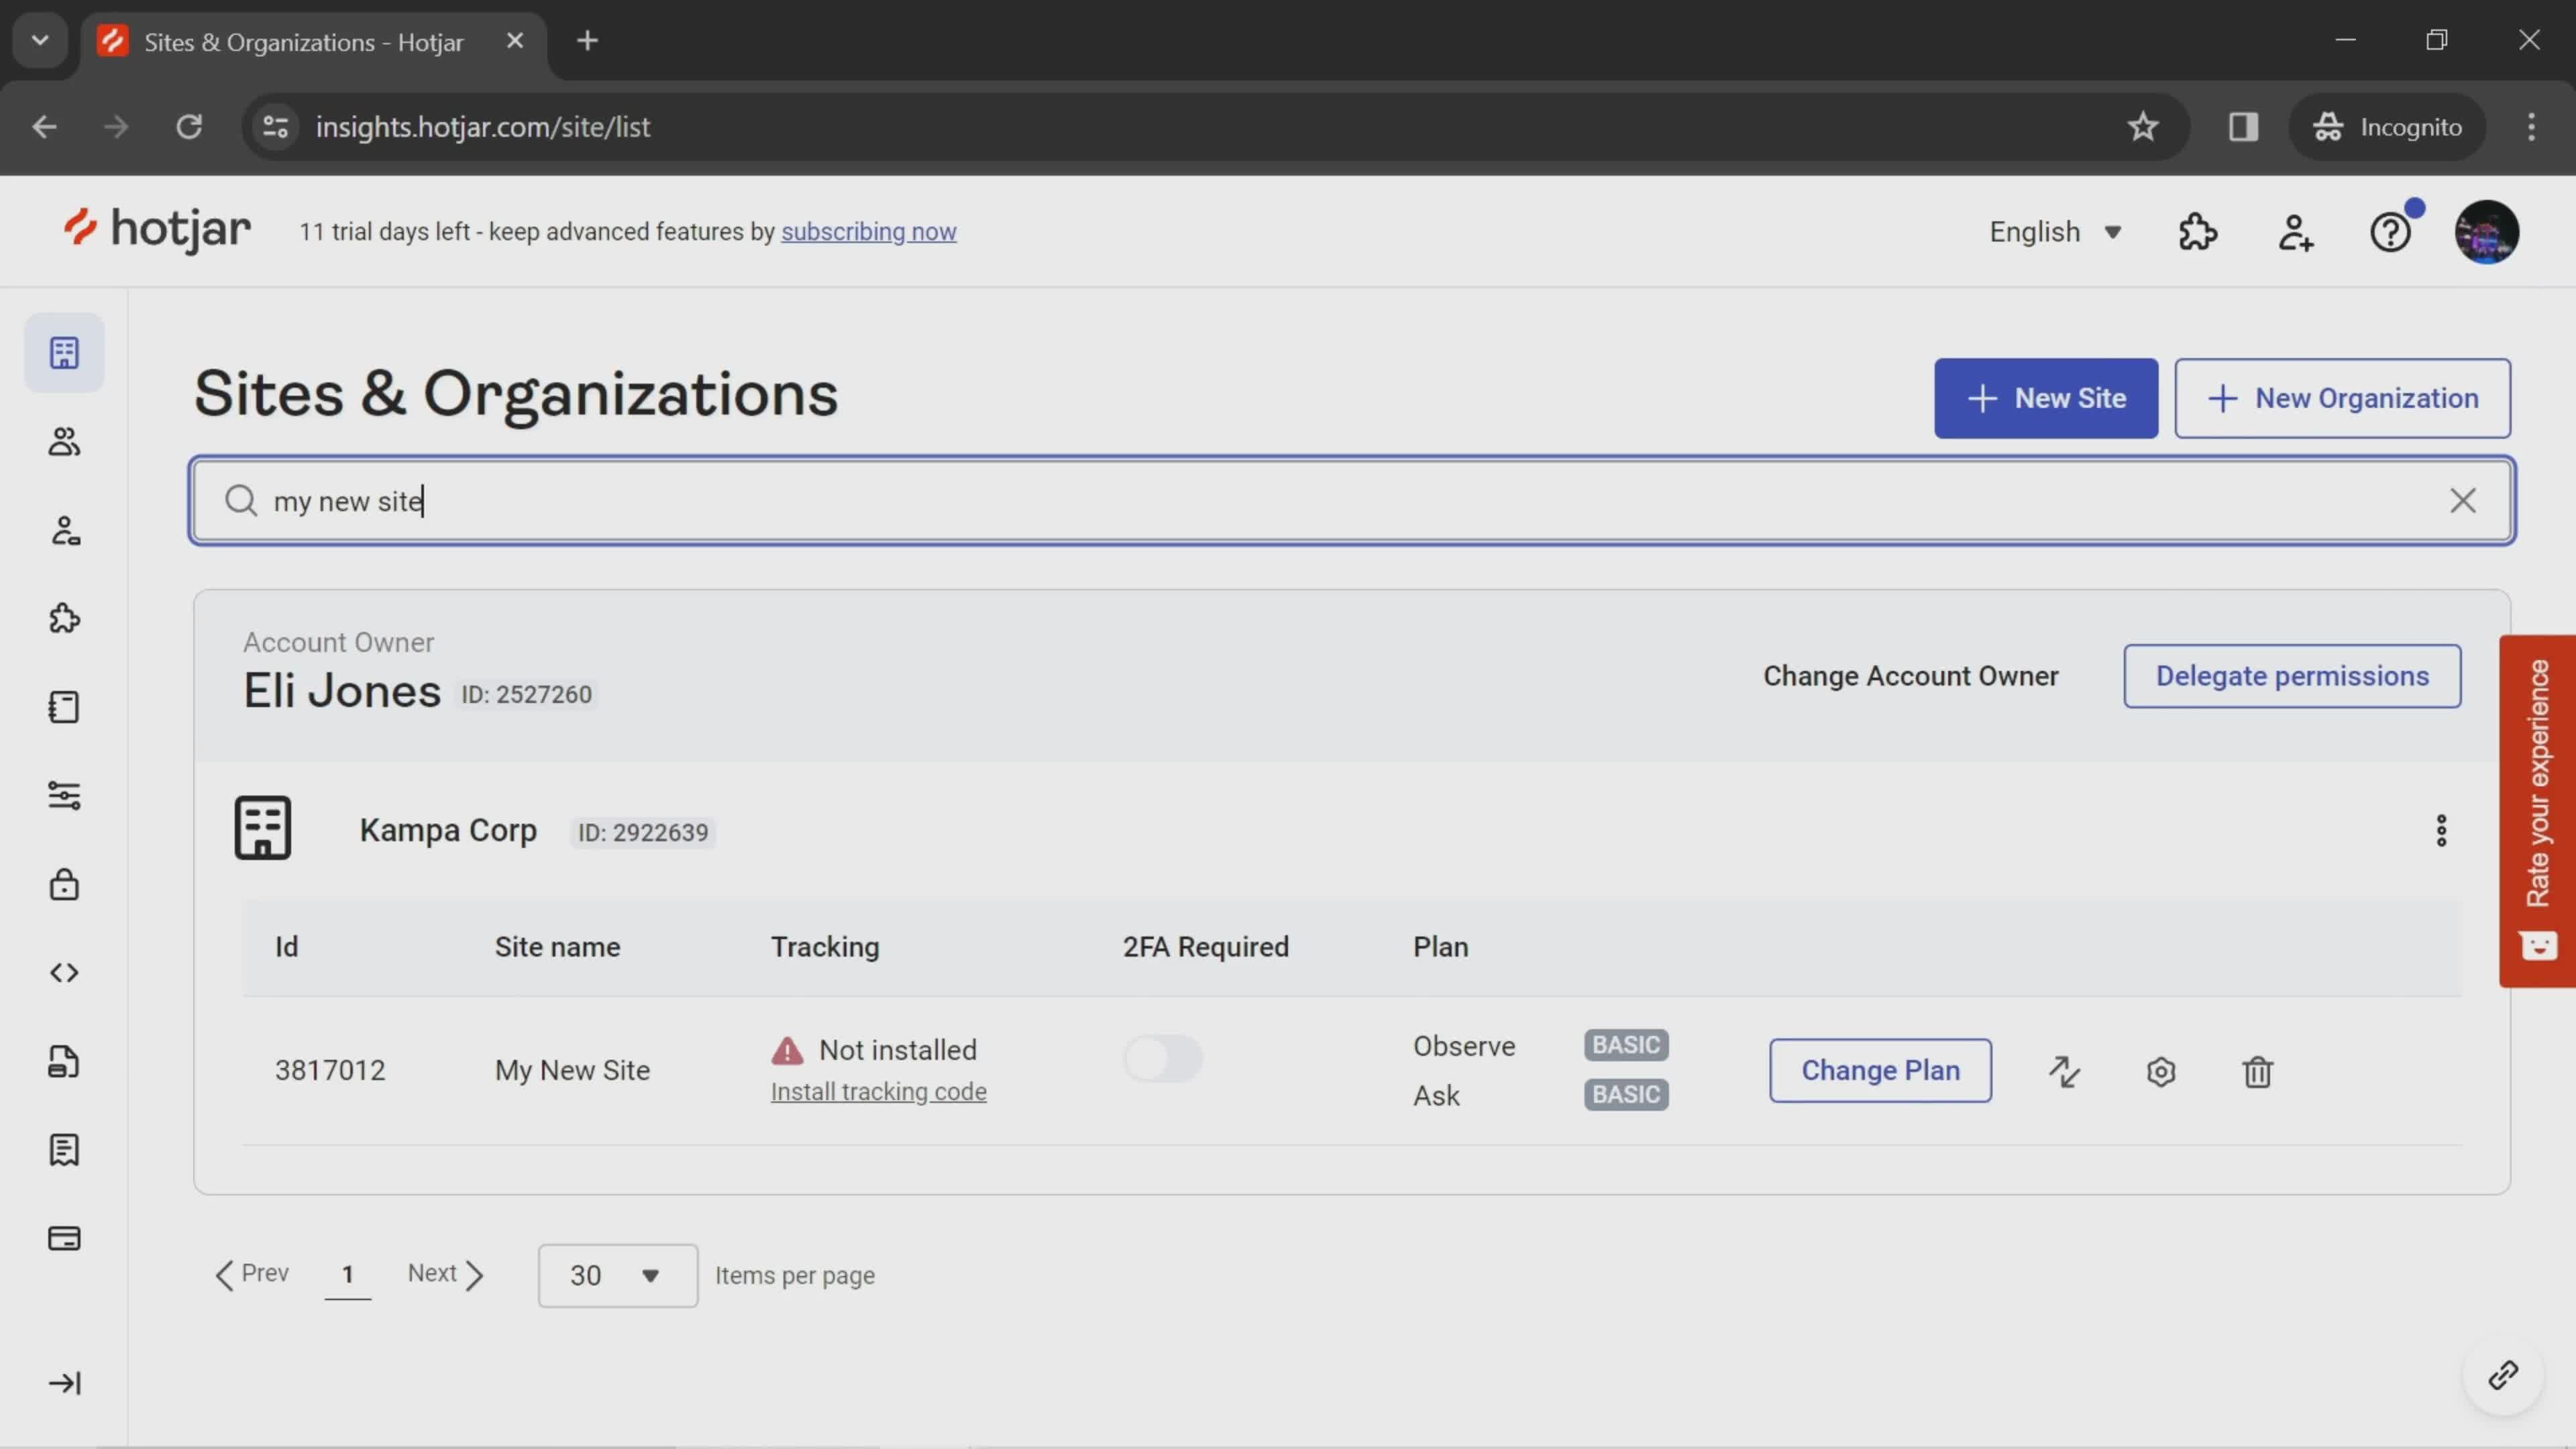Click the Id column header
Viewport: 2576px width, 1449px height.
tap(286, 947)
